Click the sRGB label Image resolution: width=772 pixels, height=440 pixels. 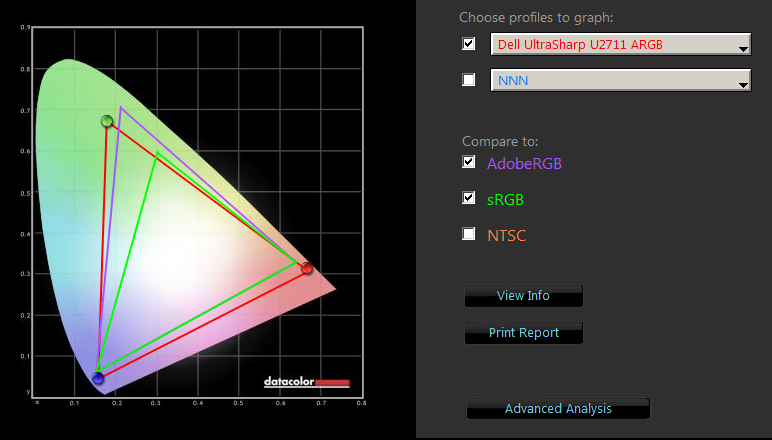[505, 200]
